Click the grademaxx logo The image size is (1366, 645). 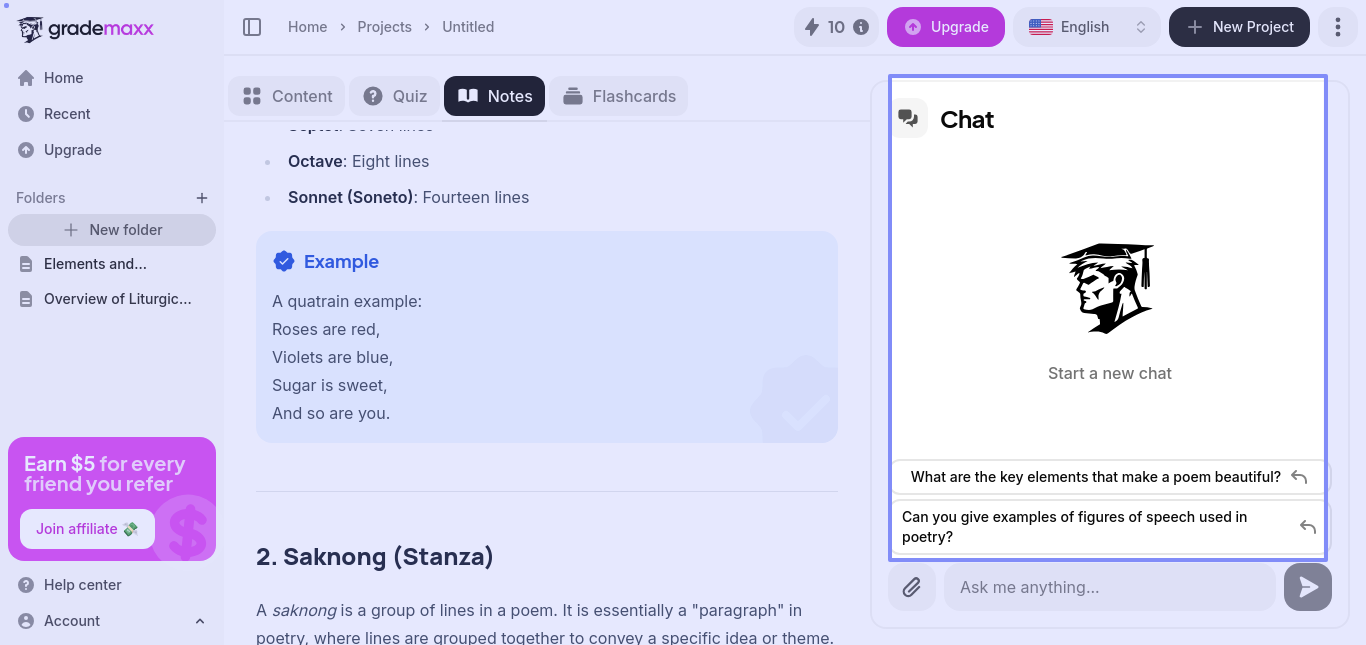[85, 28]
